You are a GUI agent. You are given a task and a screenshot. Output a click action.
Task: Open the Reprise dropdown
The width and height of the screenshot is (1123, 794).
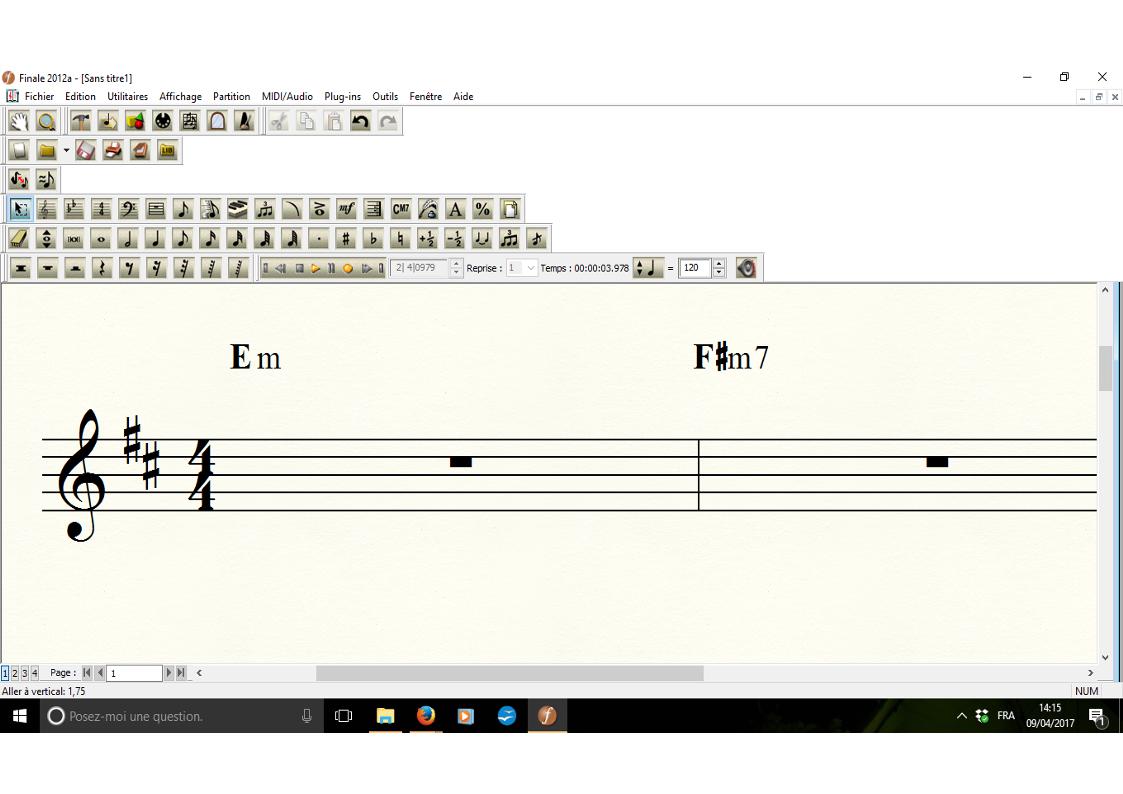coord(530,268)
